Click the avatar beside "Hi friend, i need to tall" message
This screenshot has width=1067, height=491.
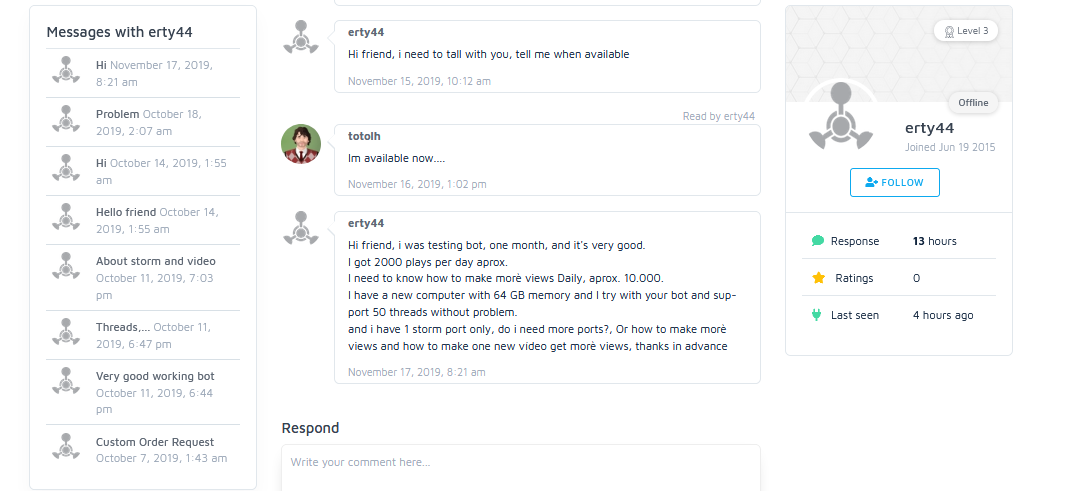coord(301,38)
